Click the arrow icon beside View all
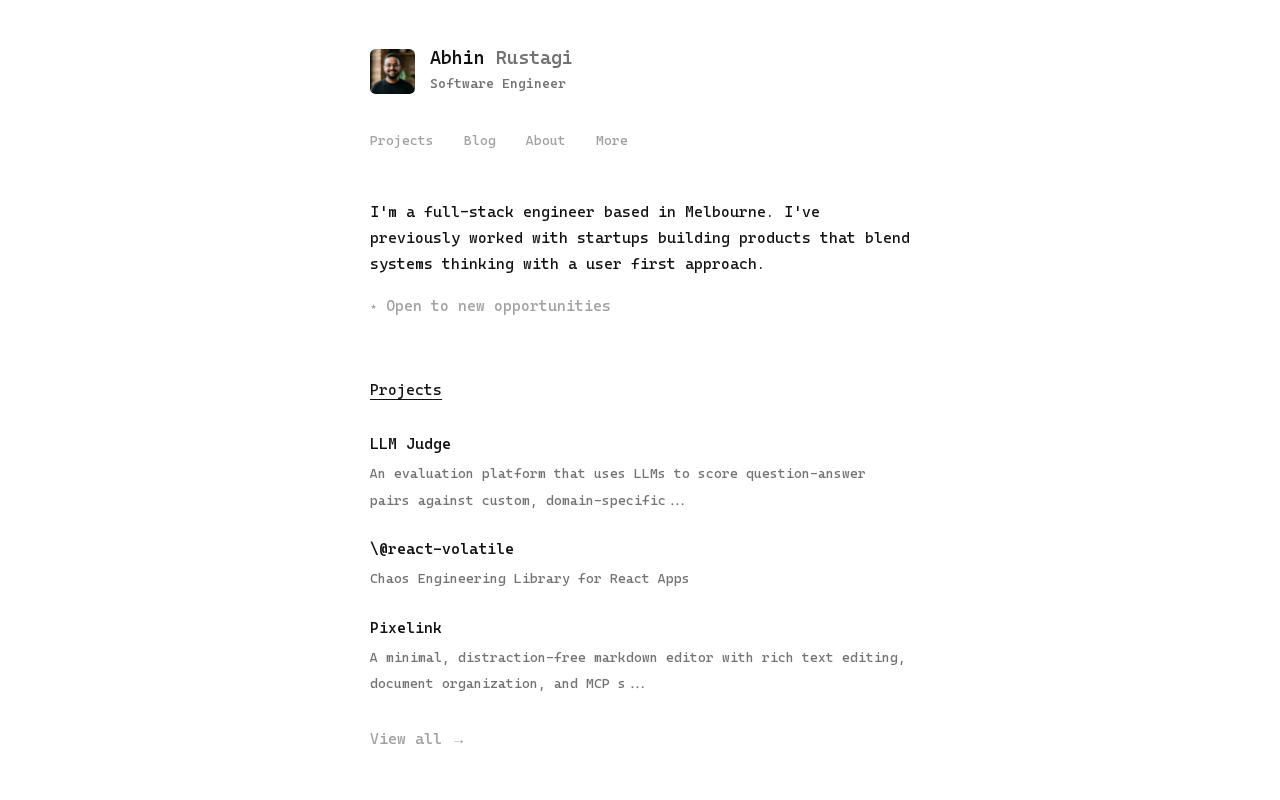Screen dimensions: 1280x800 (458, 740)
